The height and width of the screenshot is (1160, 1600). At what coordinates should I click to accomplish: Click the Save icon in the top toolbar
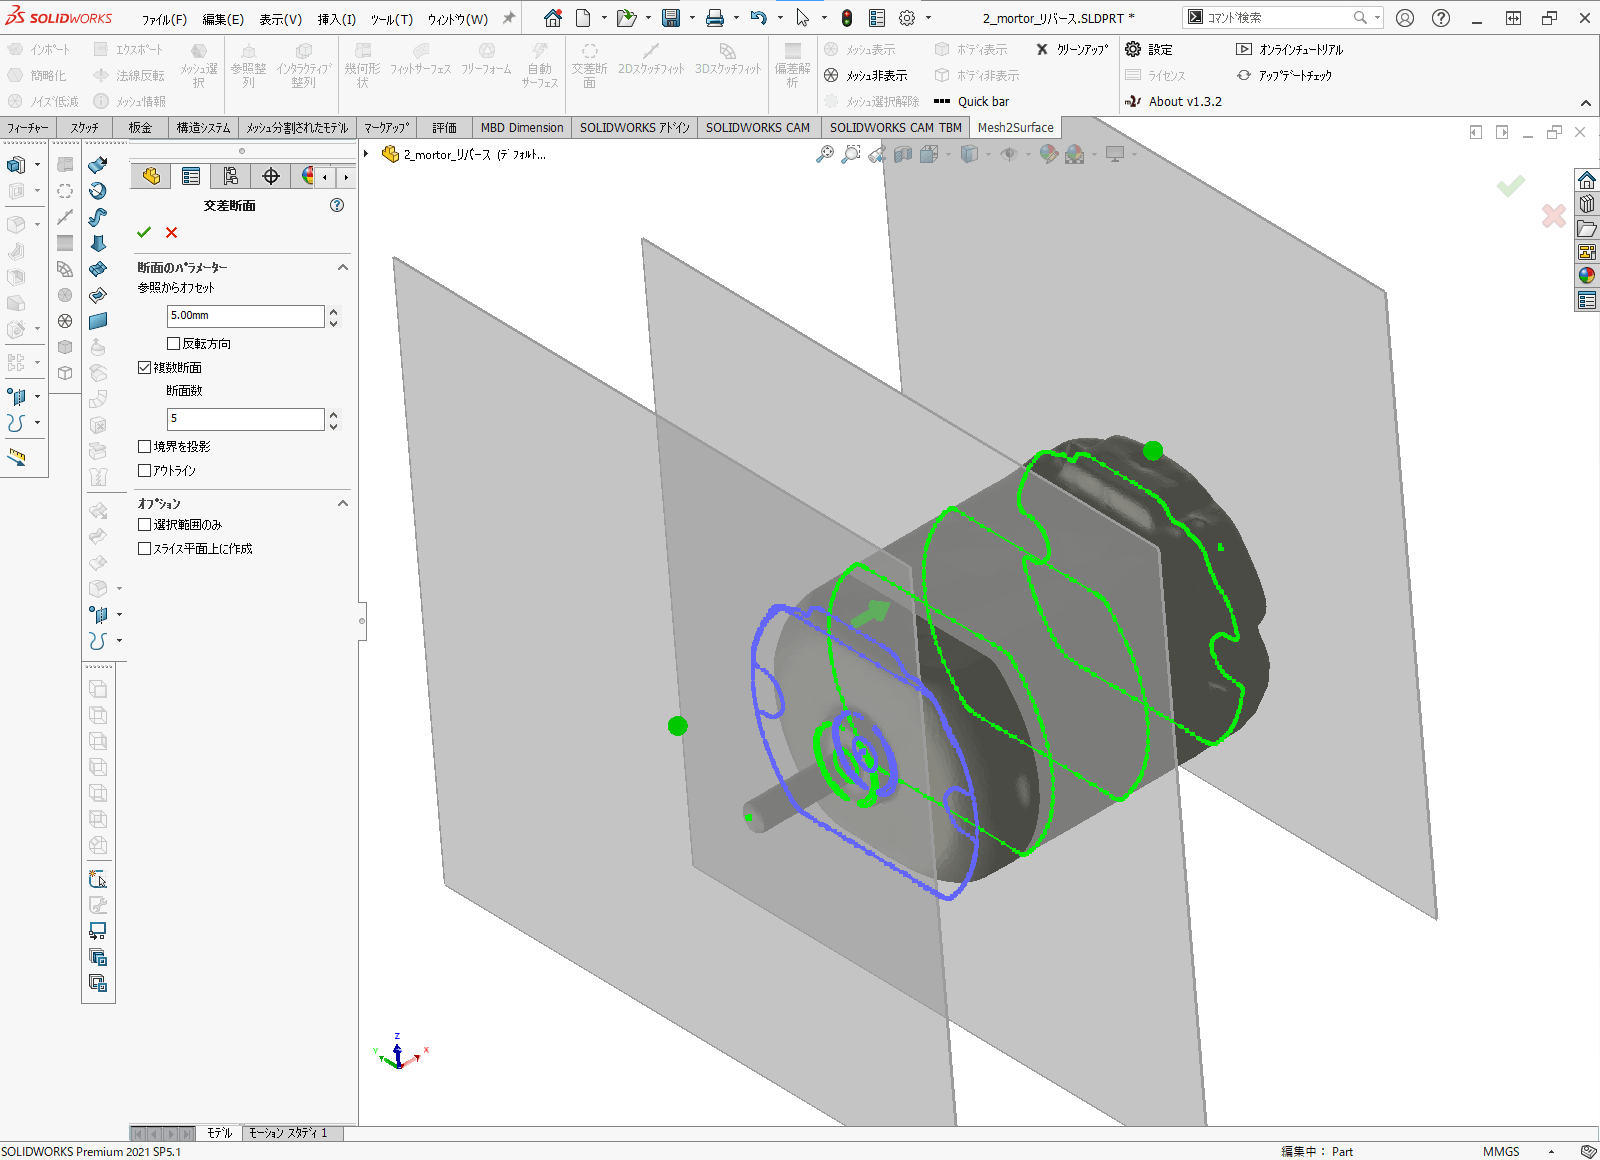tap(671, 18)
